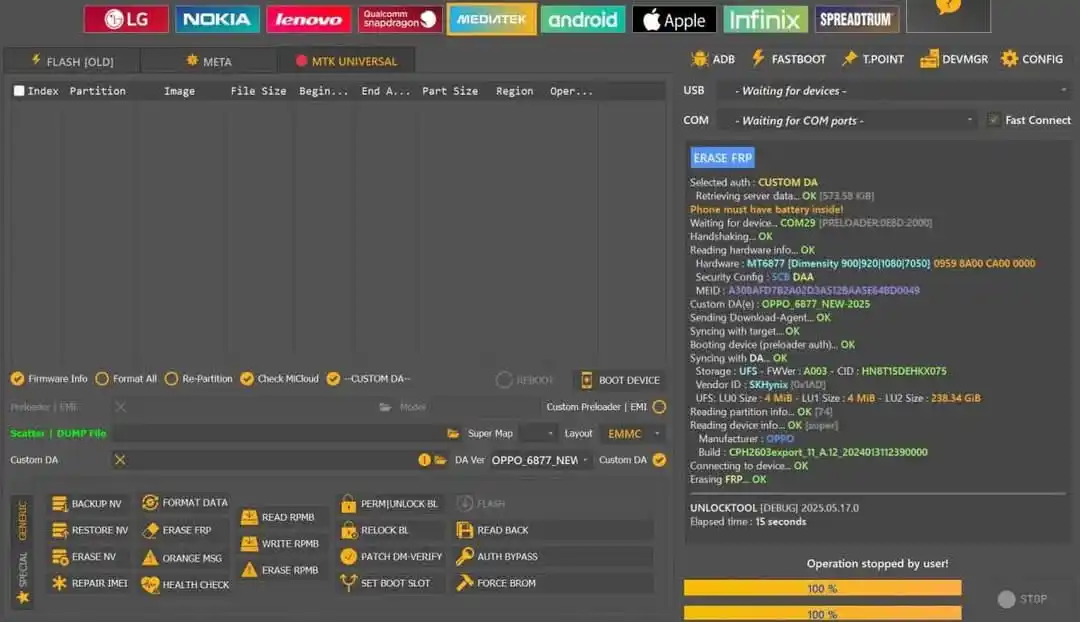Image resolution: width=1080 pixels, height=622 pixels.
Task: Click the Scatter file path field
Action: (x=279, y=433)
